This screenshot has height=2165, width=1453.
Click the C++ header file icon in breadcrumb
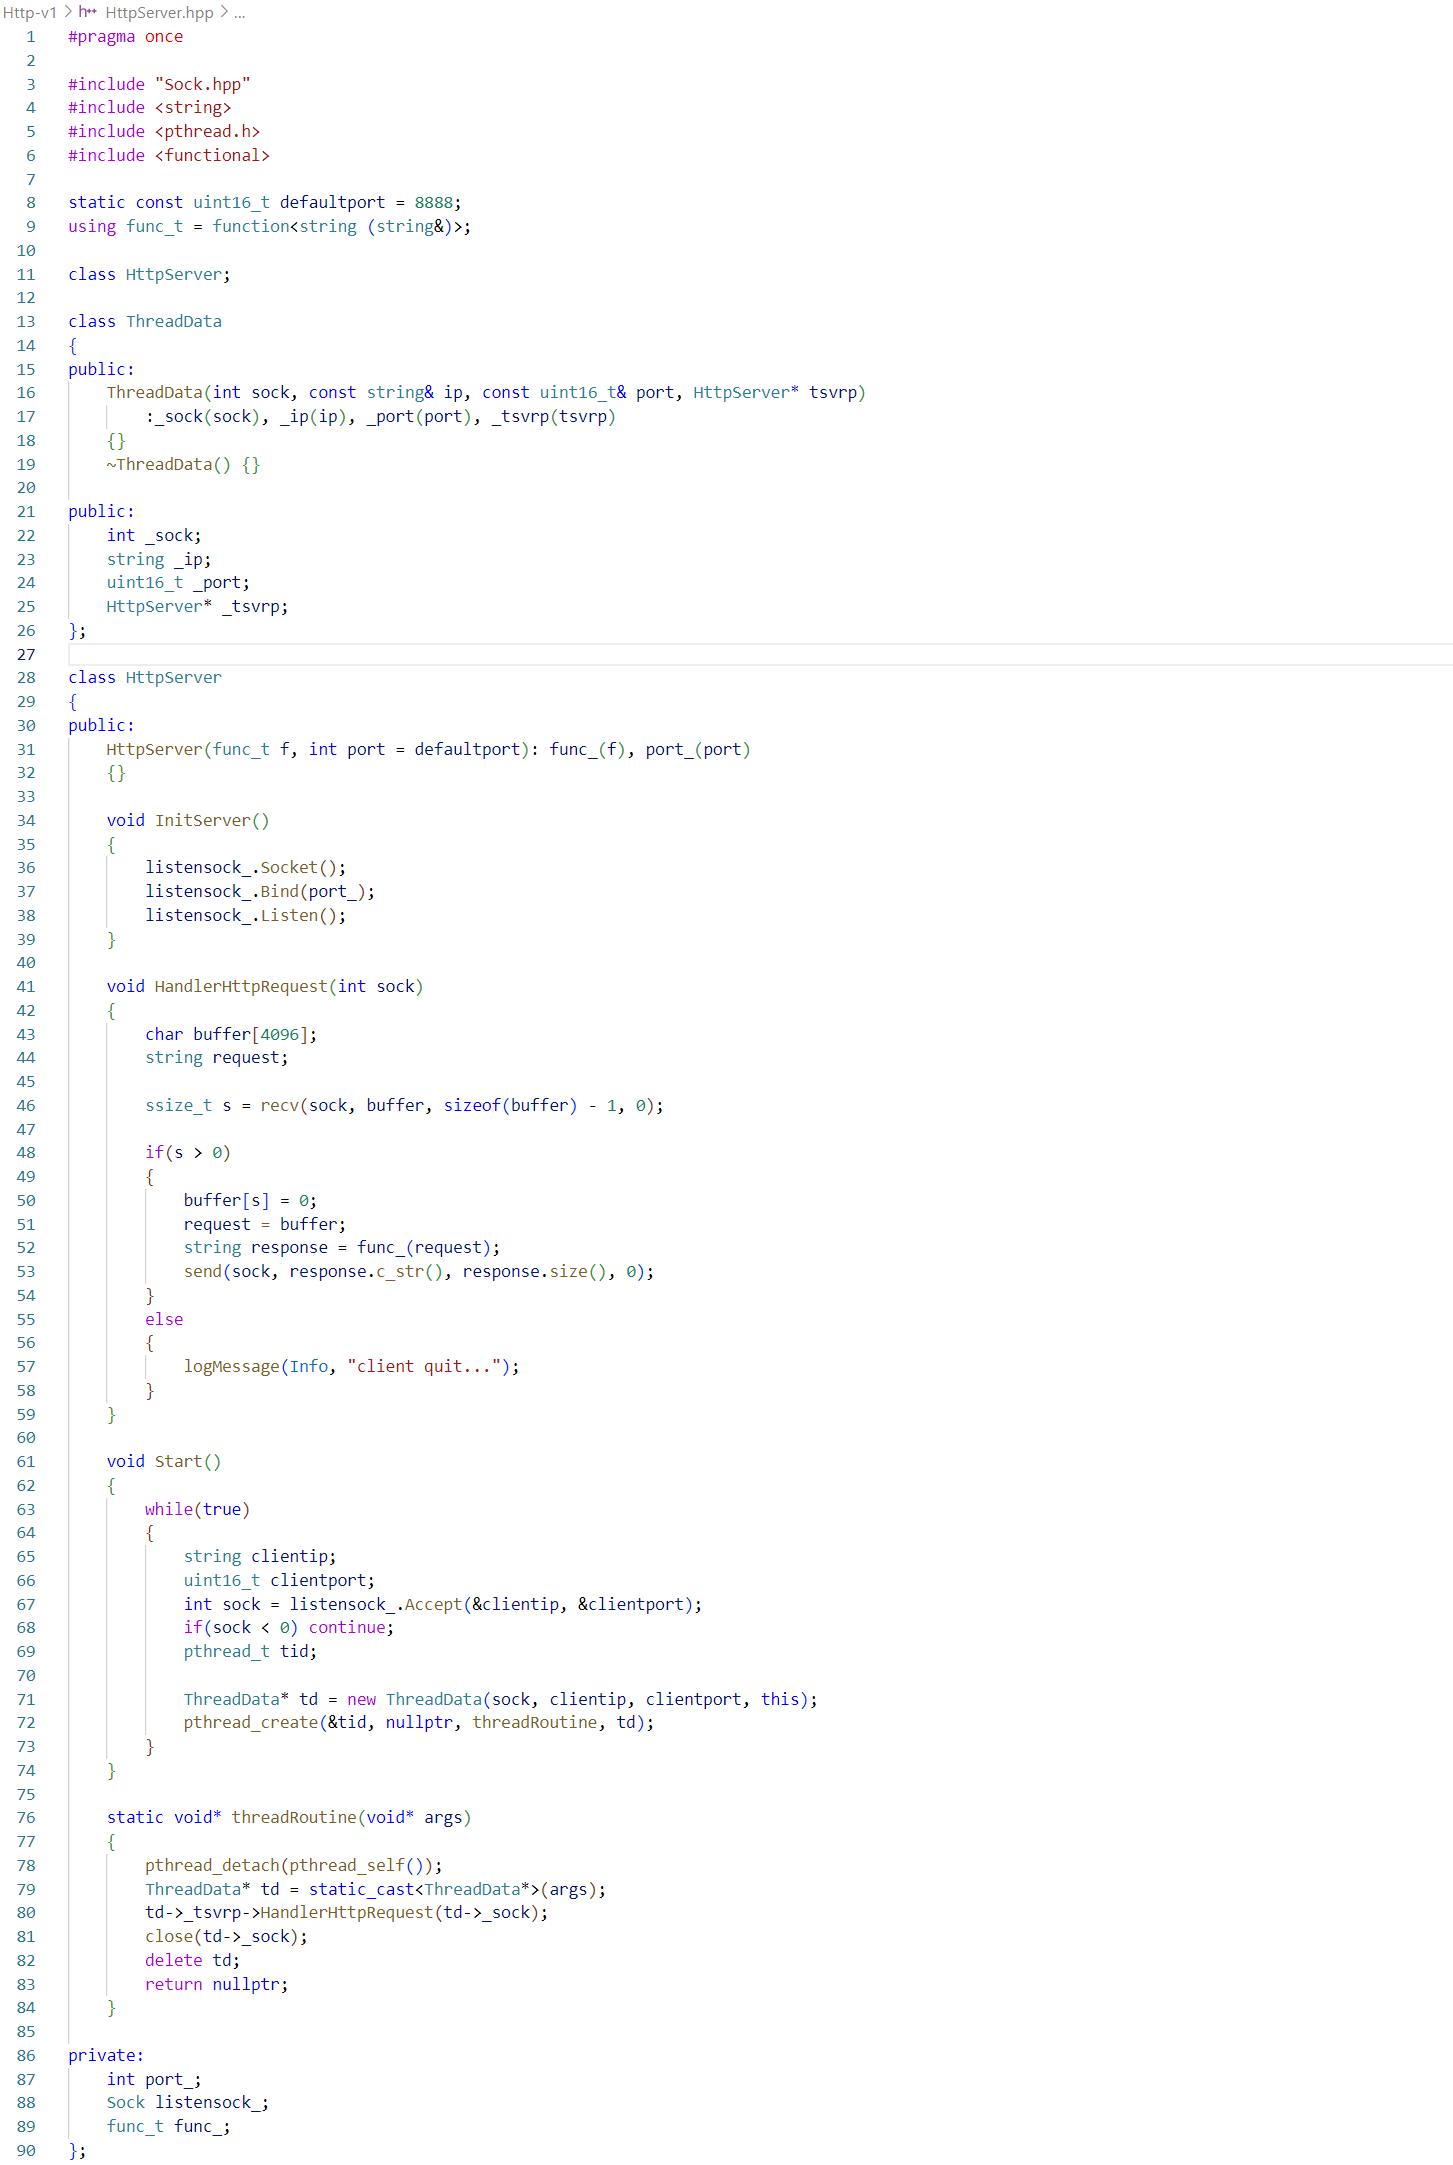click(x=88, y=13)
